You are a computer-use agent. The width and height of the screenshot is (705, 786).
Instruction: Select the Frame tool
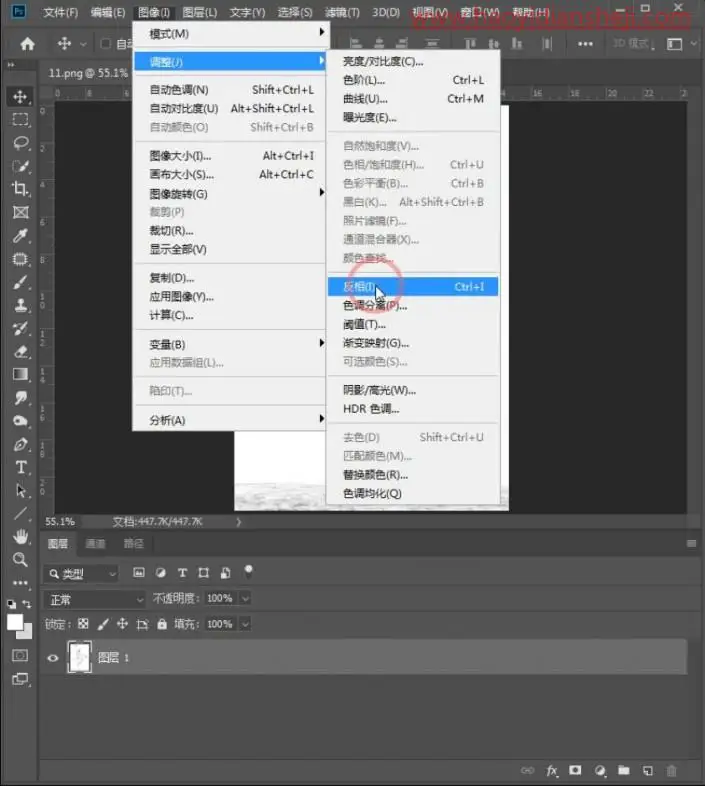pos(20,212)
